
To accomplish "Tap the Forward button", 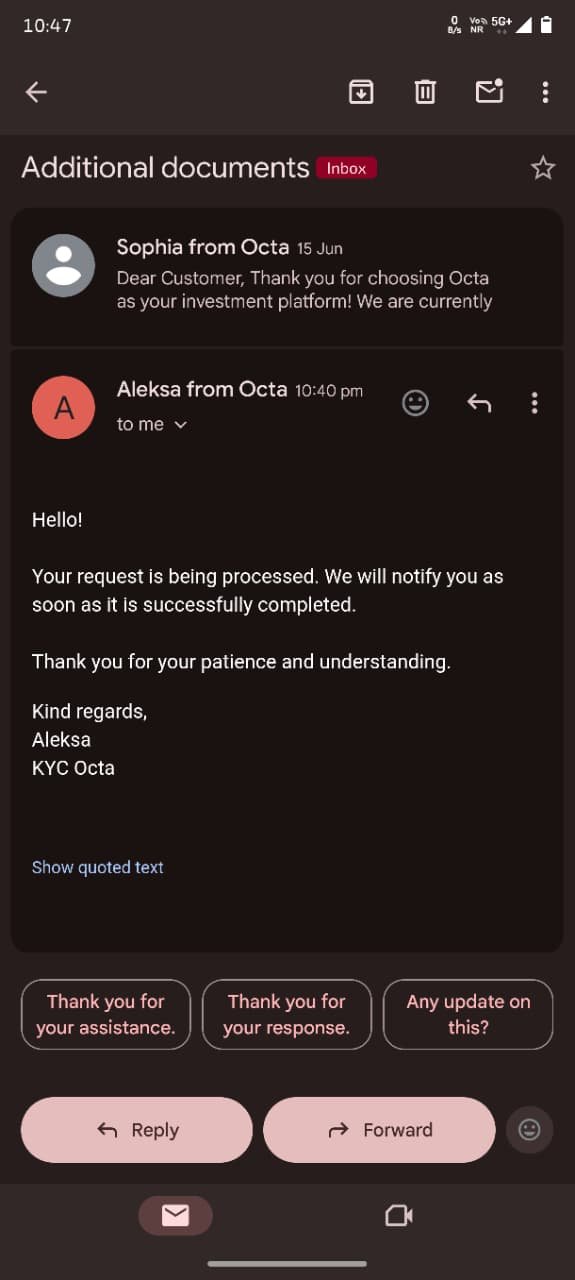I will (379, 1130).
